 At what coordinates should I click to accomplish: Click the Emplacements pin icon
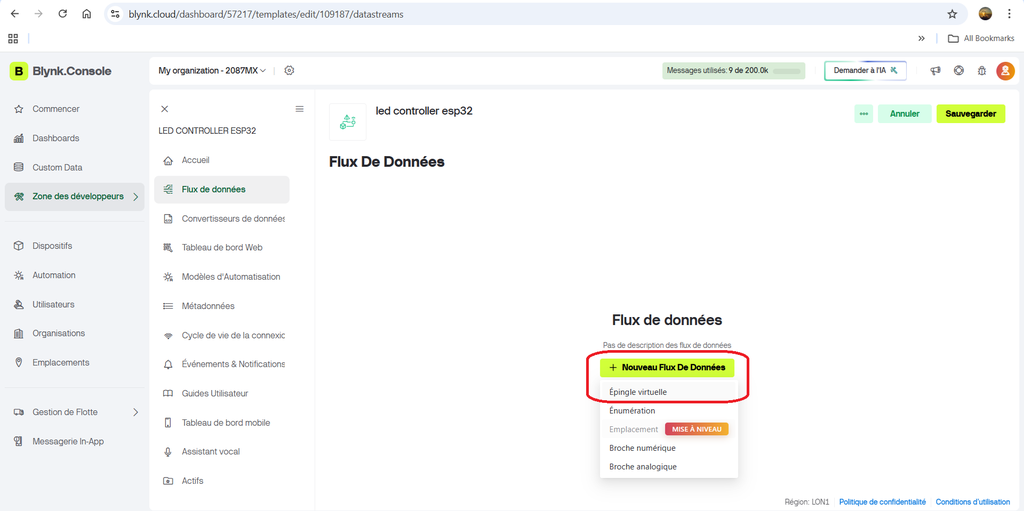(19, 363)
